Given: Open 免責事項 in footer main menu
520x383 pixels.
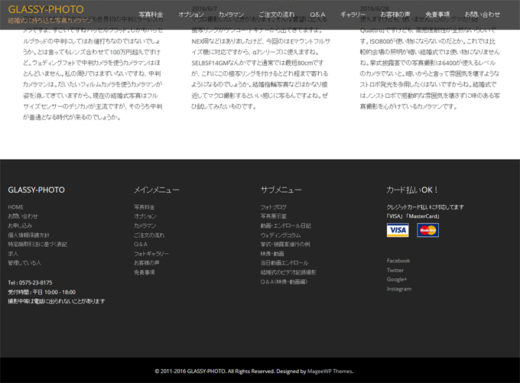Looking at the screenshot, I should click(144, 272).
